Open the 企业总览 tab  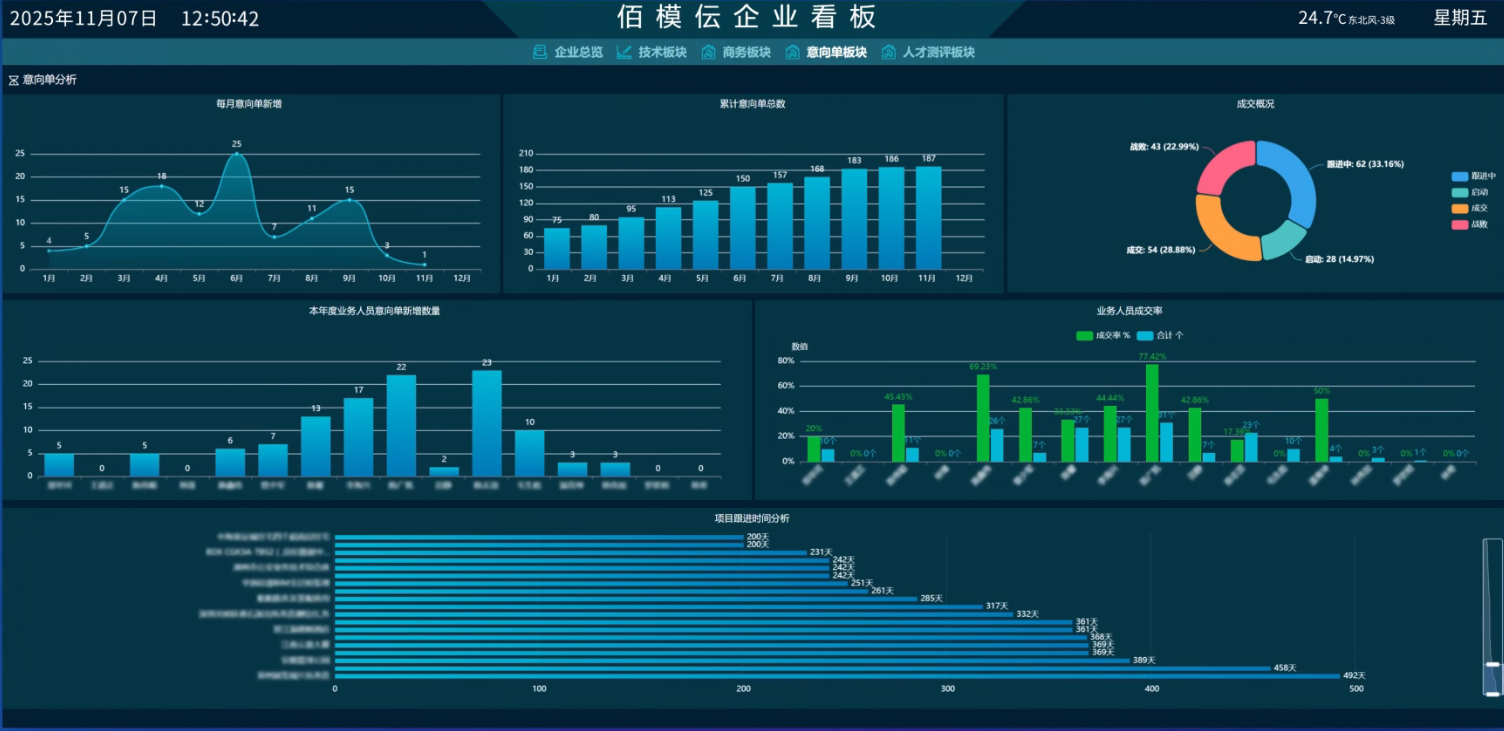point(578,52)
